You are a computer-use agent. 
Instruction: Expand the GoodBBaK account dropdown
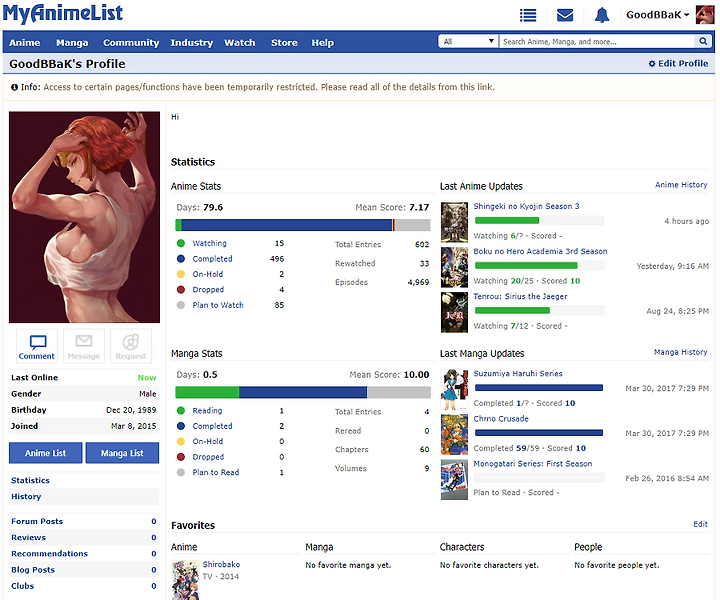tap(658, 15)
